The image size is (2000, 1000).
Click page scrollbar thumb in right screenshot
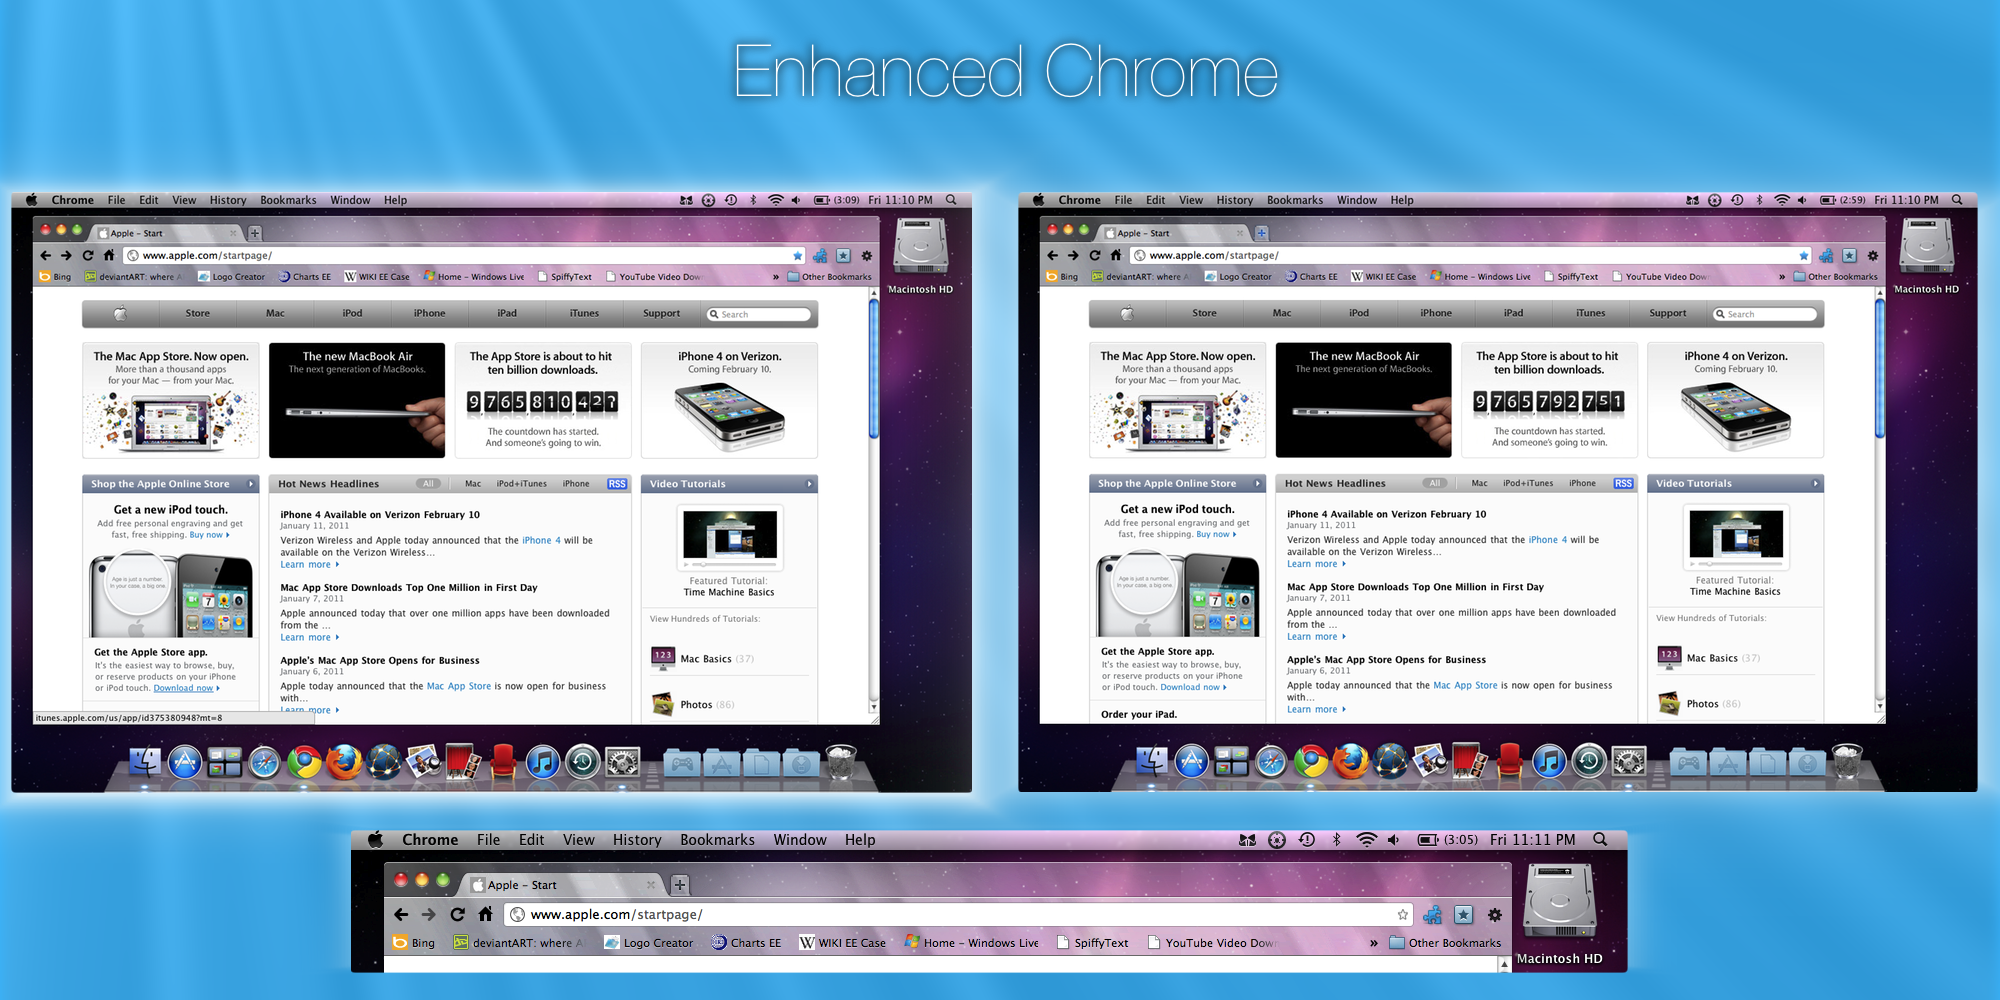click(x=1880, y=370)
